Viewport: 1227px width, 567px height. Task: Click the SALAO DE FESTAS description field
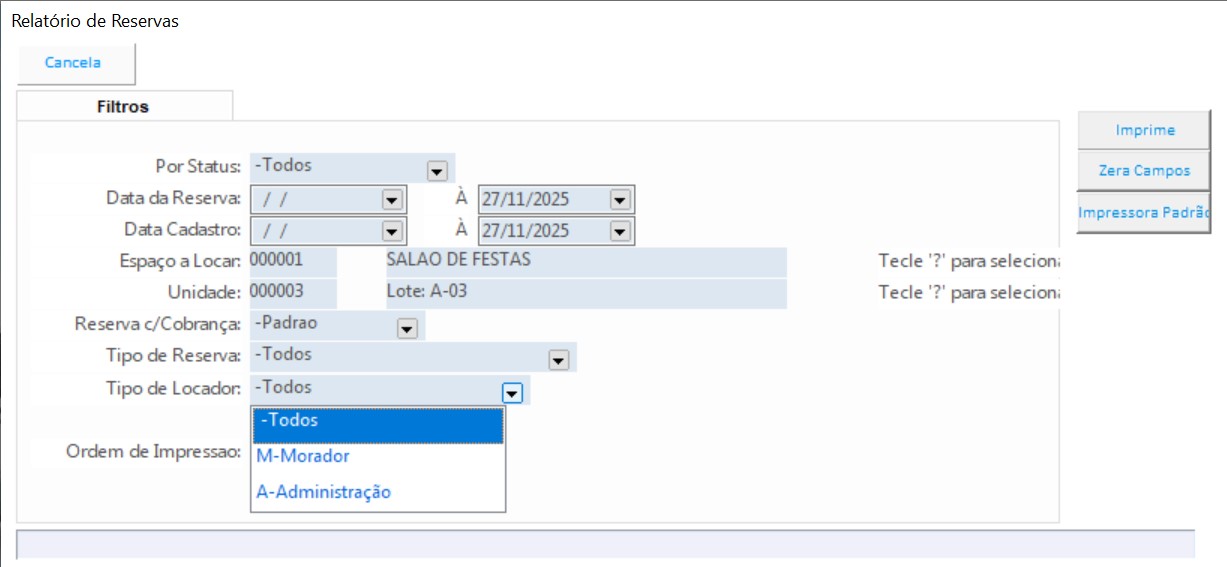click(584, 261)
